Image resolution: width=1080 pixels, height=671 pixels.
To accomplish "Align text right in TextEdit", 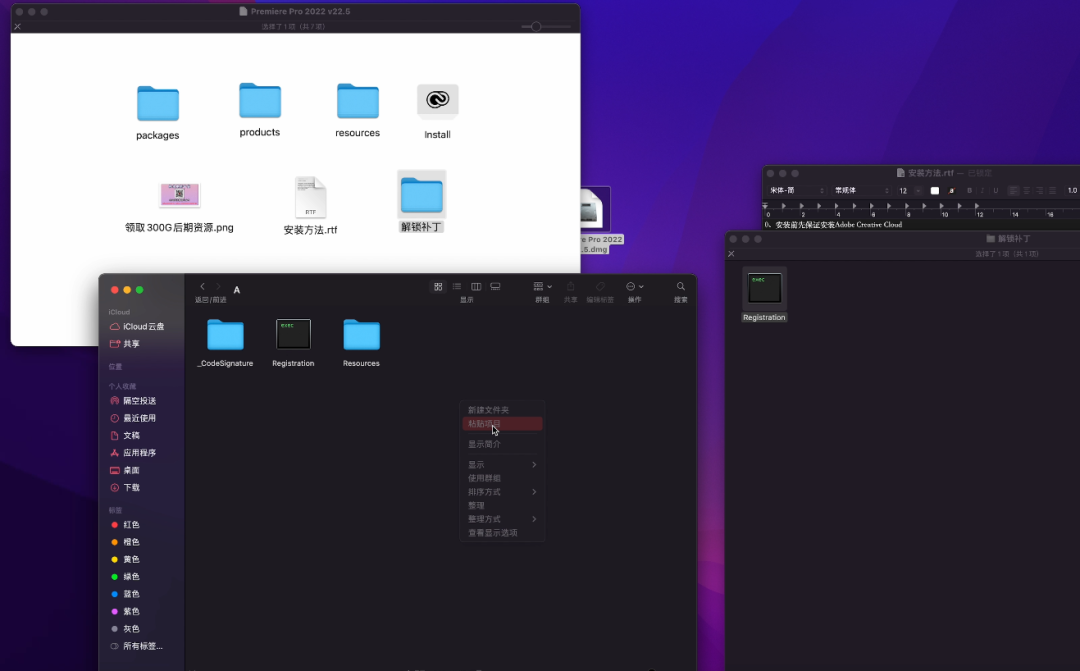I will (1039, 191).
